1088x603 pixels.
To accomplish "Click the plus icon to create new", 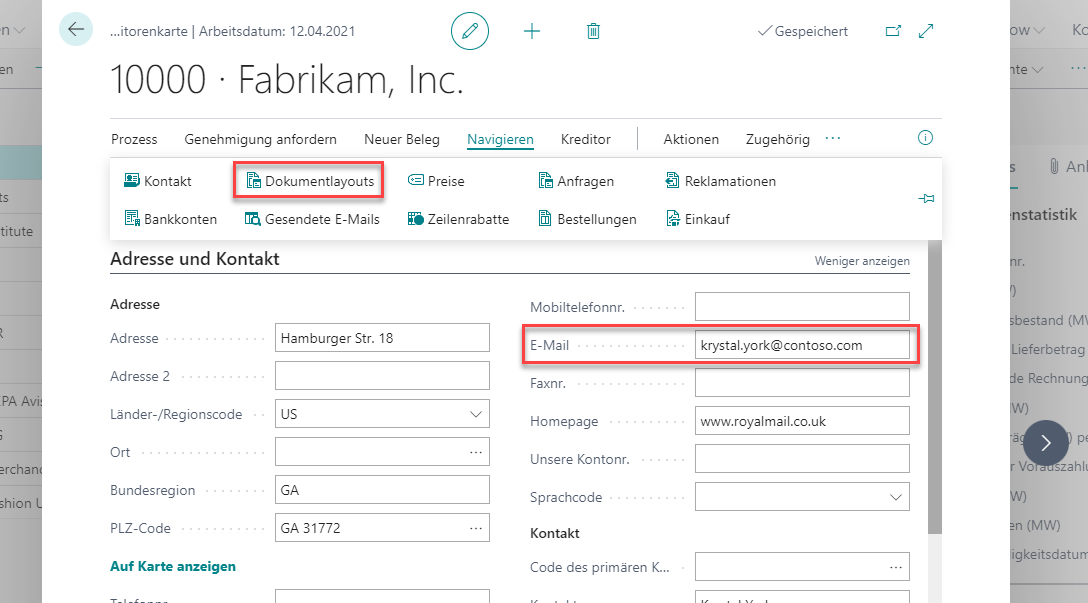I will 532,31.
